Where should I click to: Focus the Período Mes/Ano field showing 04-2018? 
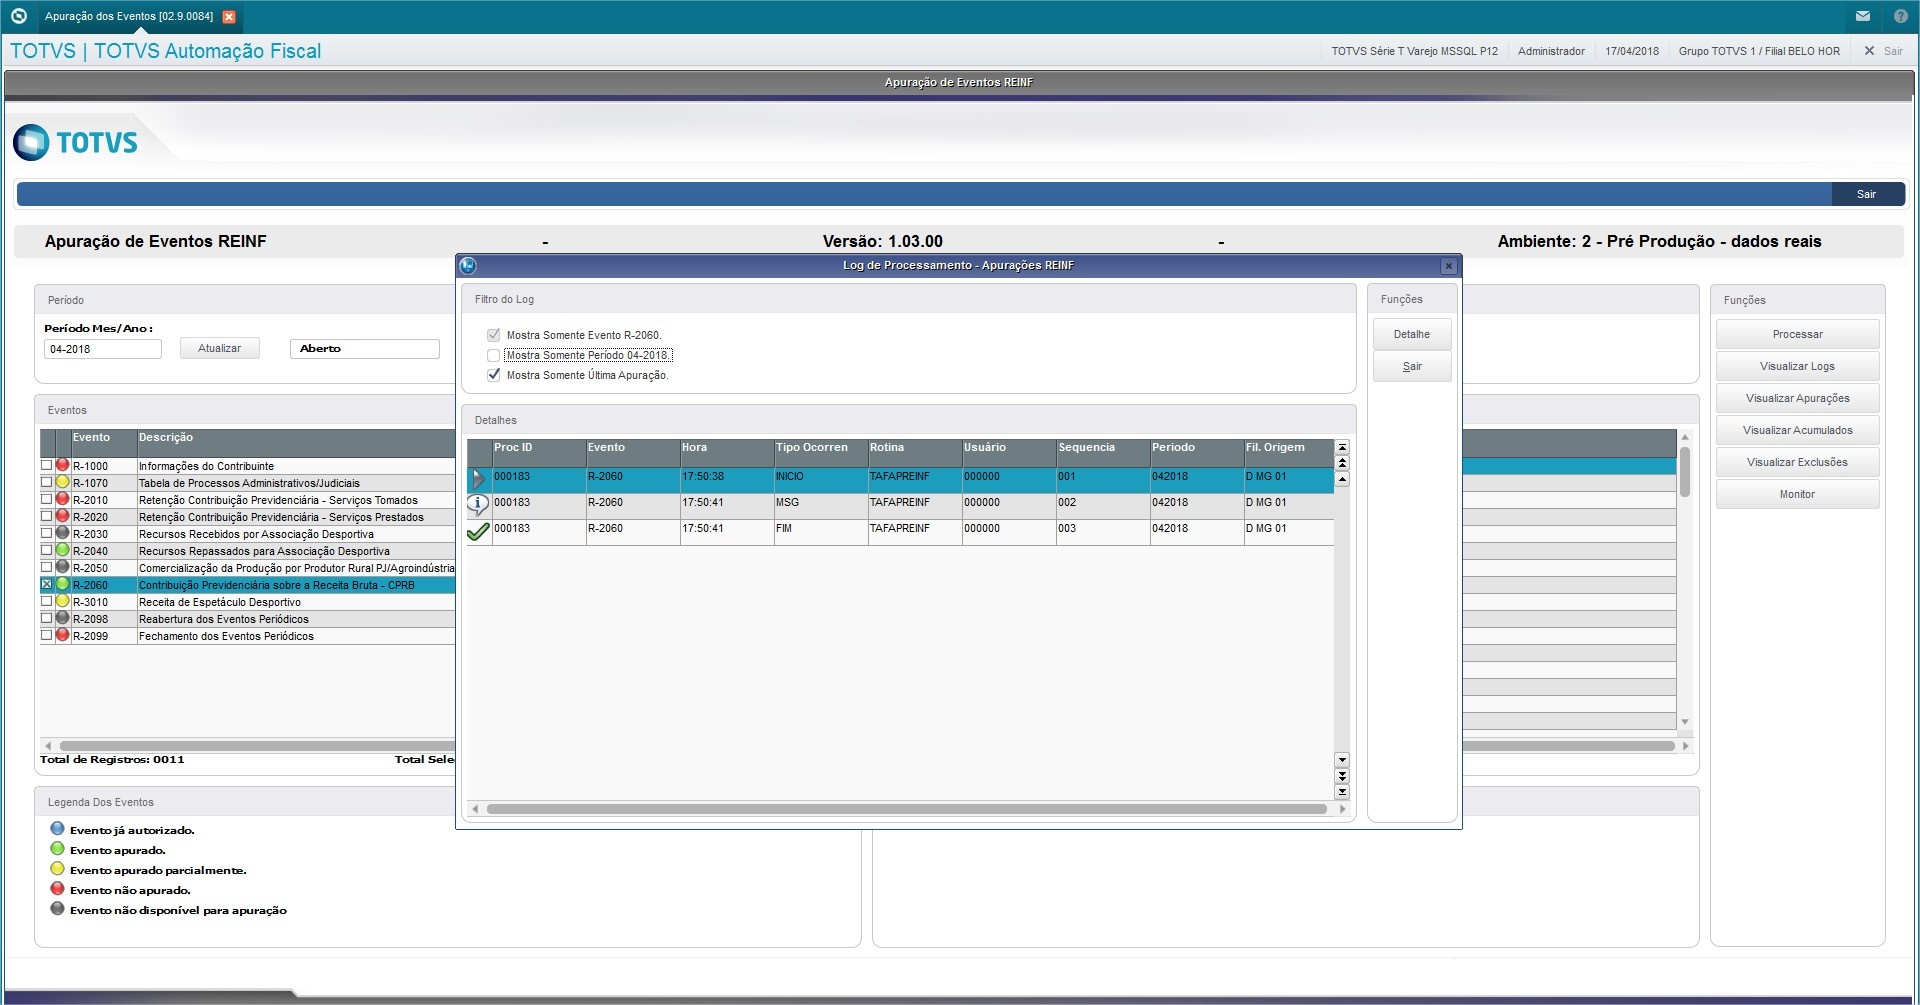point(102,349)
